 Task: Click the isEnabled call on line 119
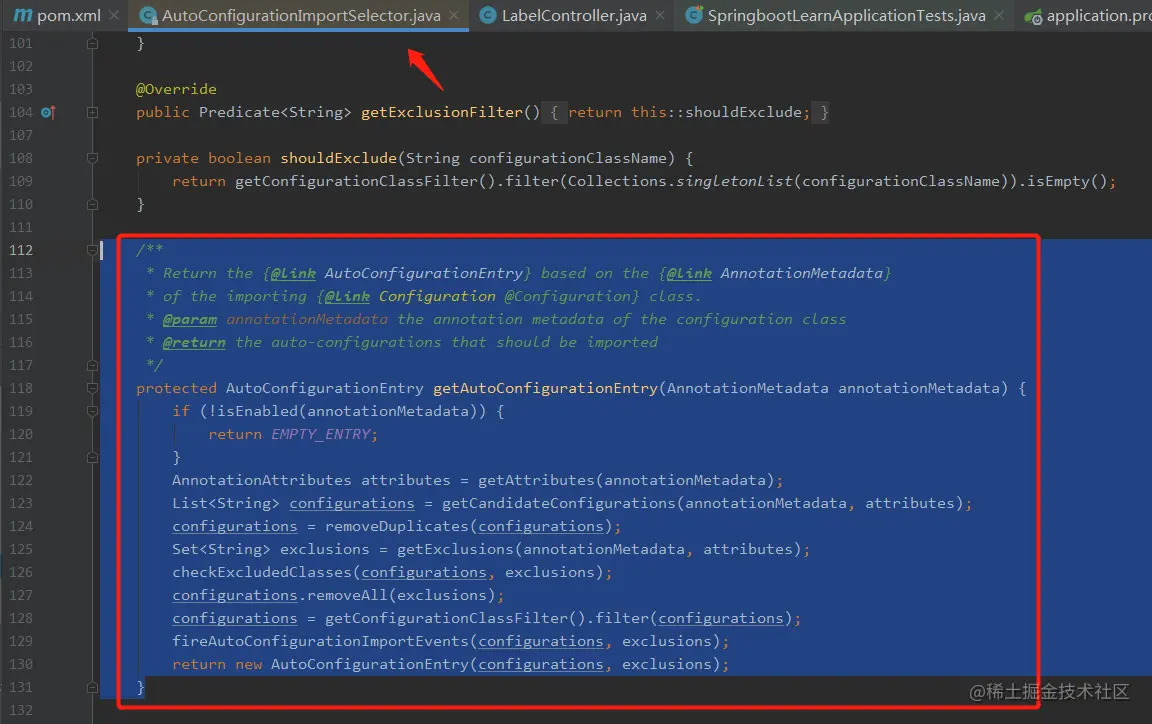tap(257, 412)
